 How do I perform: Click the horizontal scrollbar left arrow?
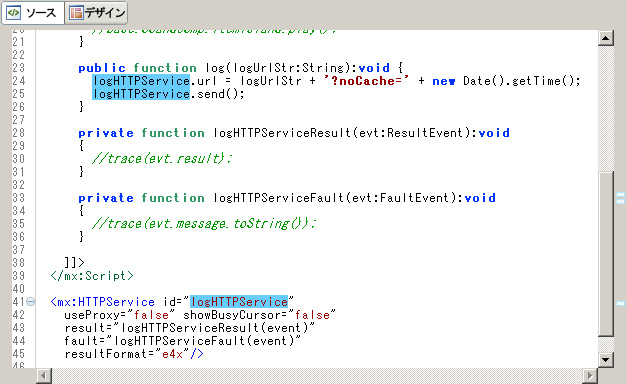click(x=44, y=376)
